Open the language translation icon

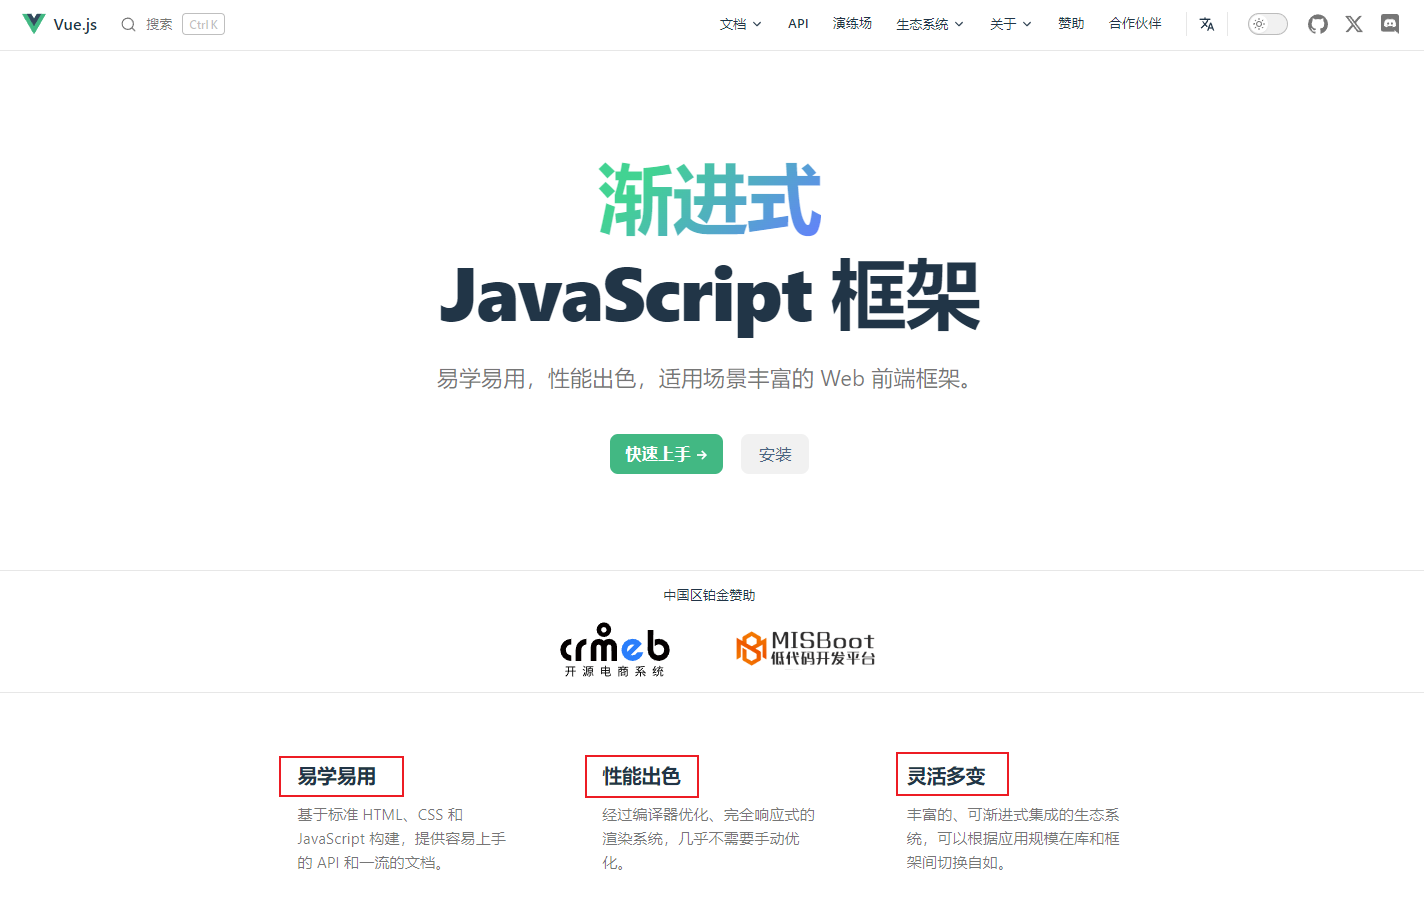pyautogui.click(x=1207, y=24)
